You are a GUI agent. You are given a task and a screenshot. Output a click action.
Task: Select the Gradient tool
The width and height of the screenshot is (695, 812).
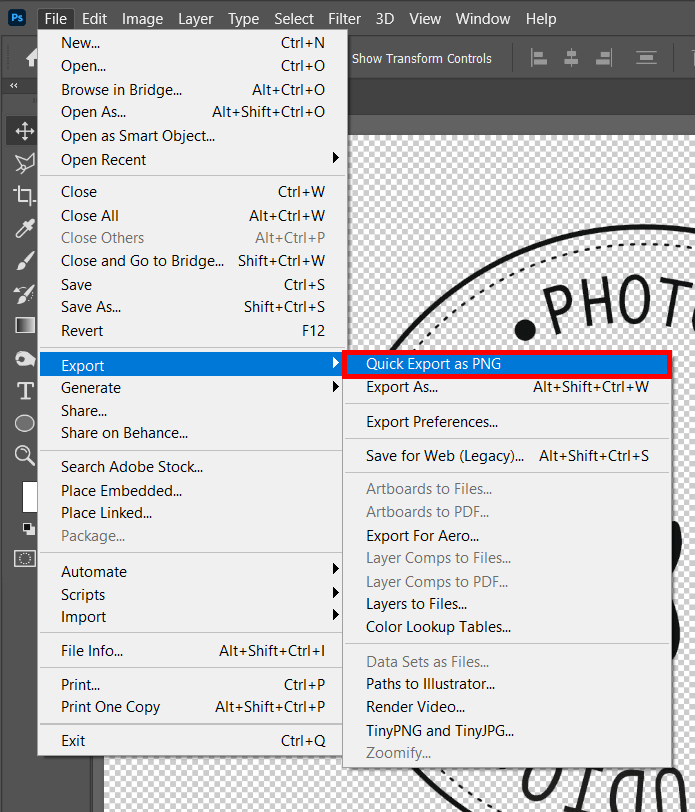25,325
